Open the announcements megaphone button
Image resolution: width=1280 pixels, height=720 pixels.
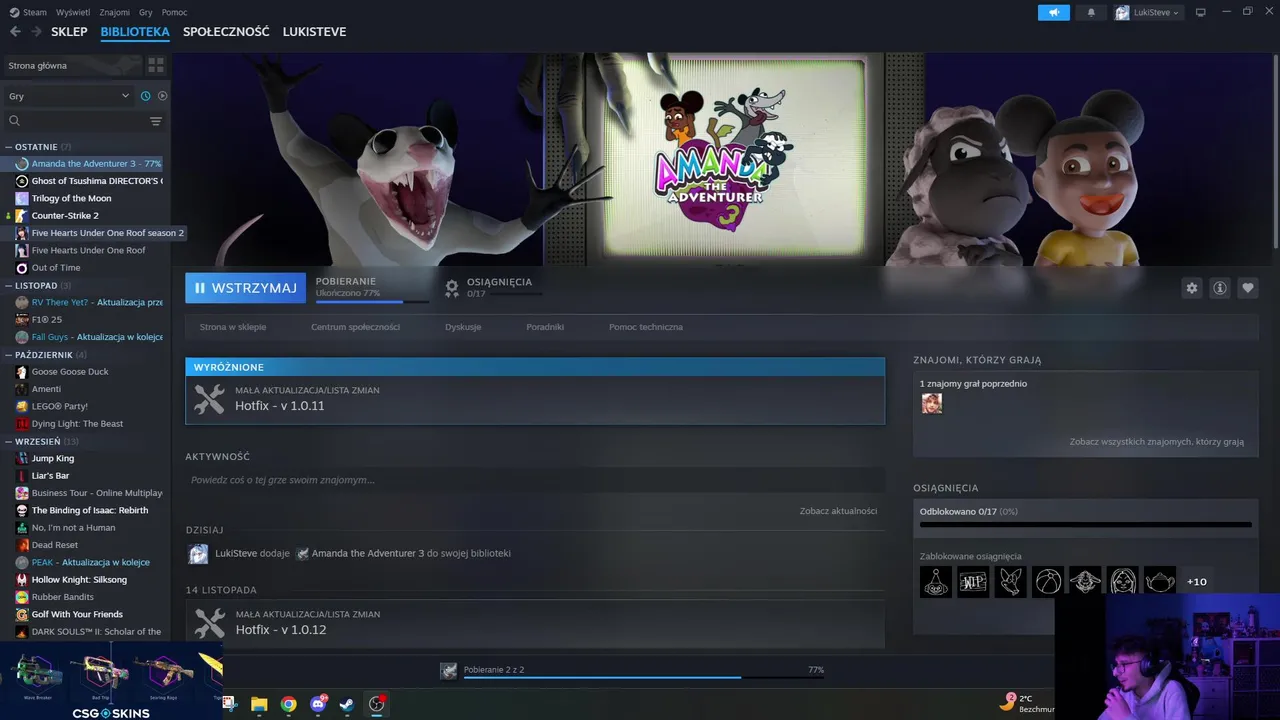tap(1054, 12)
